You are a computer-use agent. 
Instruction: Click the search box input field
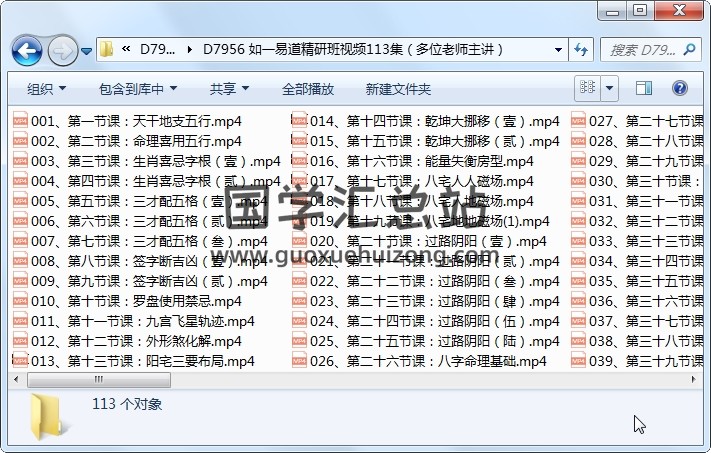point(645,49)
